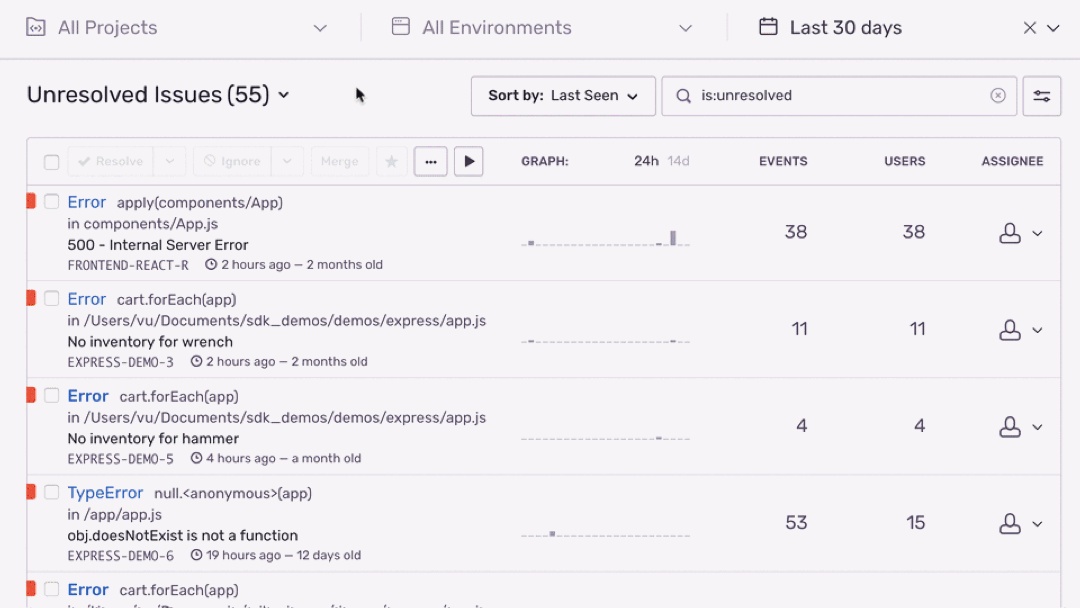Image resolution: width=1080 pixels, height=608 pixels.
Task: Click clock icon on EXPRESS-DEMO-6 row
Action: tap(196, 555)
